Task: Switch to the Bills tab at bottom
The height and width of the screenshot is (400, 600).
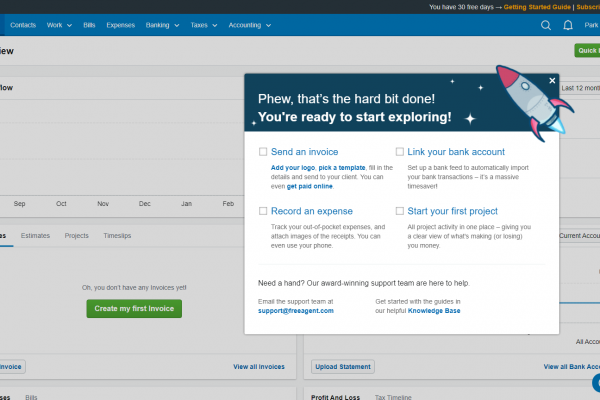Action: pos(31,397)
